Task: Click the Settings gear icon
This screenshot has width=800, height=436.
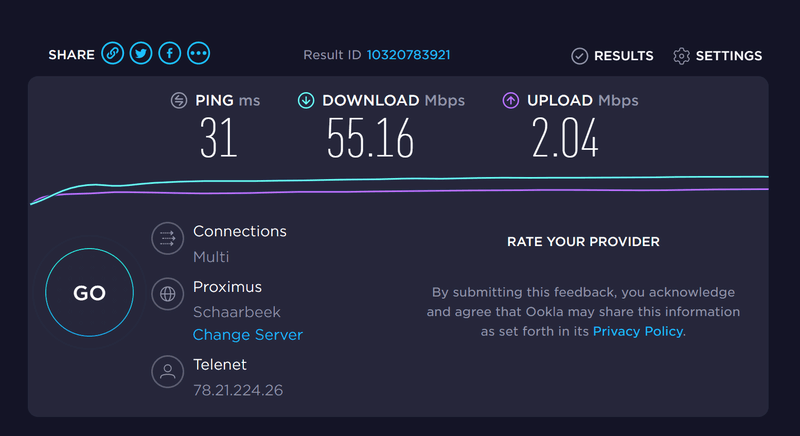Action: coord(681,56)
